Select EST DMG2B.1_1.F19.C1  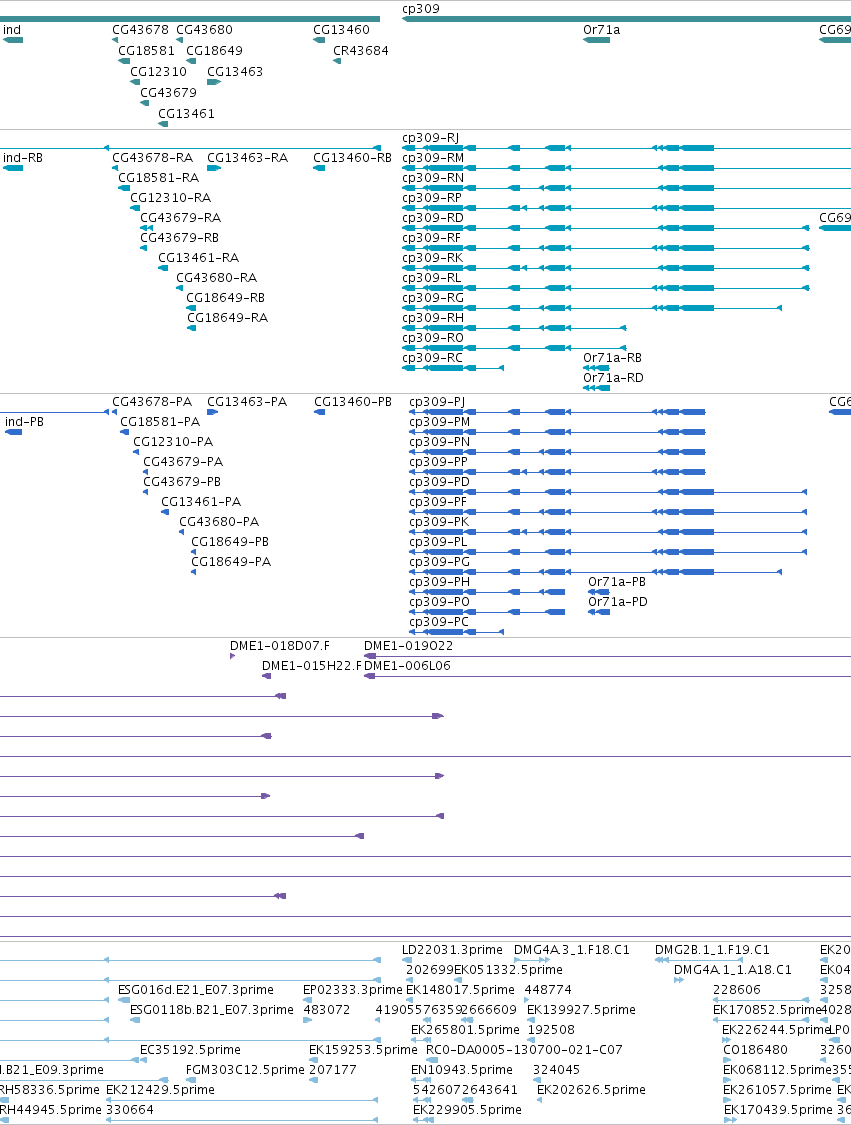tap(712, 949)
